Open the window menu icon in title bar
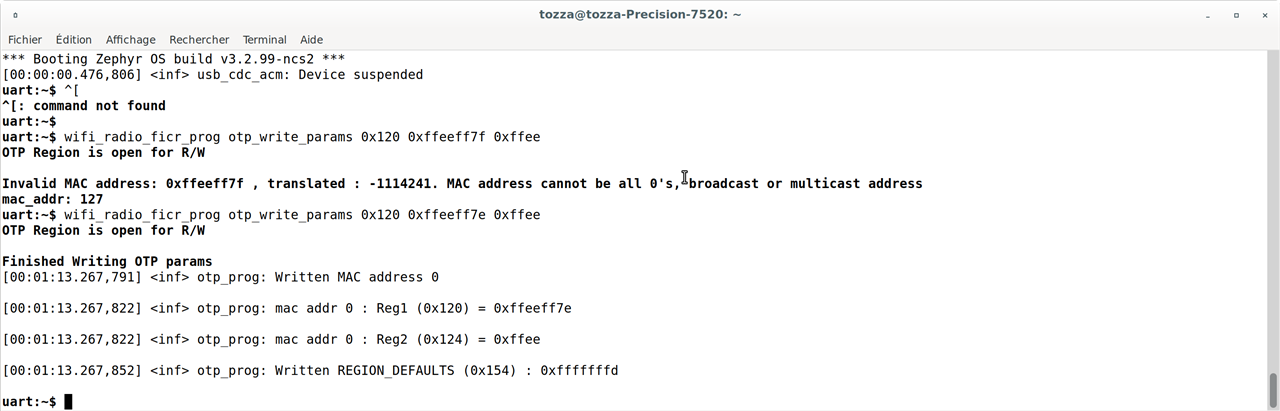Image resolution: width=1280 pixels, height=411 pixels. (x=15, y=15)
